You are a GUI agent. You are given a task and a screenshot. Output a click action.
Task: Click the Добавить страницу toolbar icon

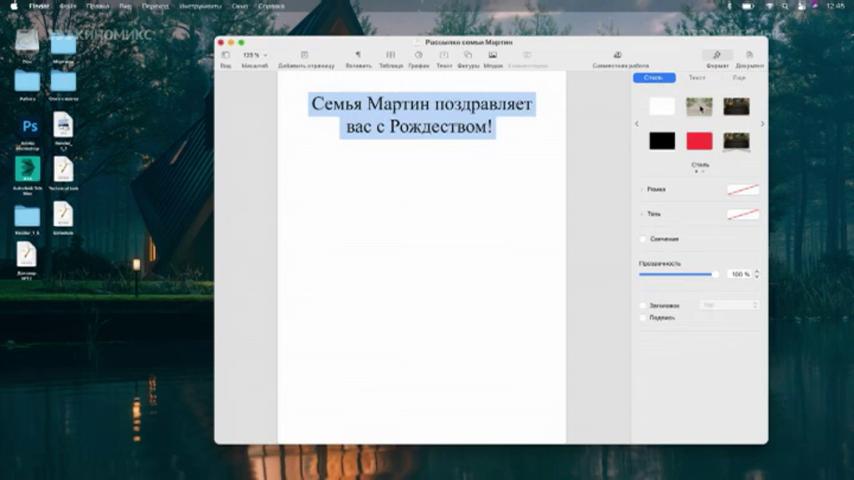304,55
